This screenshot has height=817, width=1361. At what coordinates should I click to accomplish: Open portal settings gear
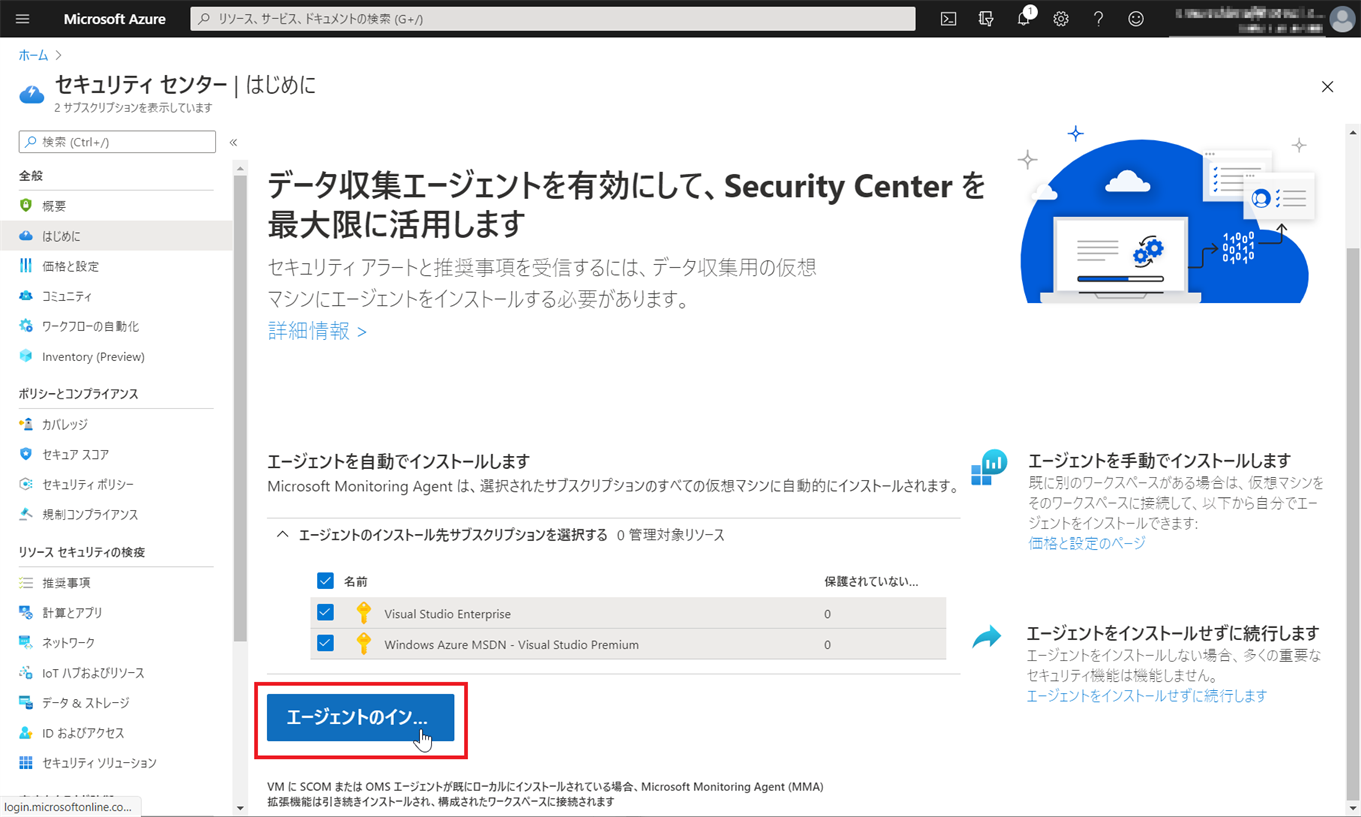(x=1061, y=19)
